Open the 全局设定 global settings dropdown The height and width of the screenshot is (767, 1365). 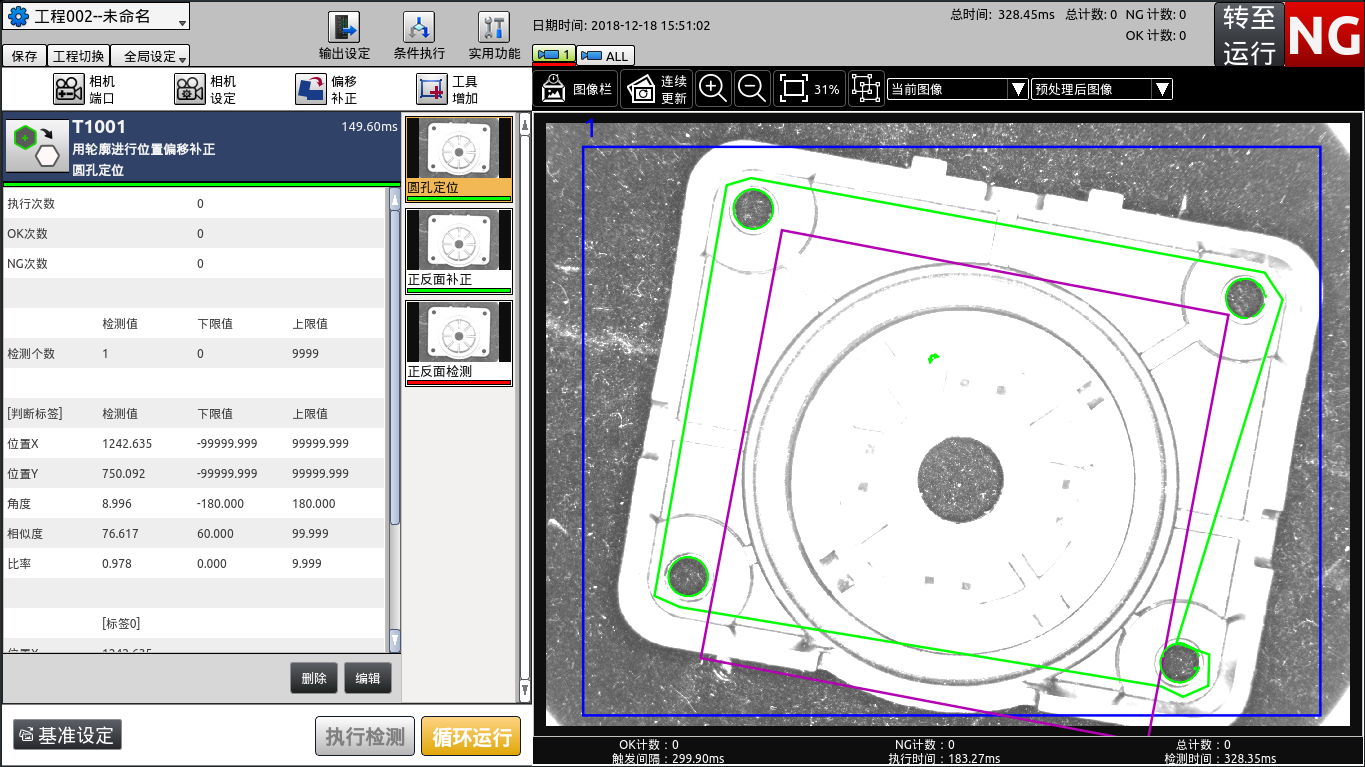(150, 56)
